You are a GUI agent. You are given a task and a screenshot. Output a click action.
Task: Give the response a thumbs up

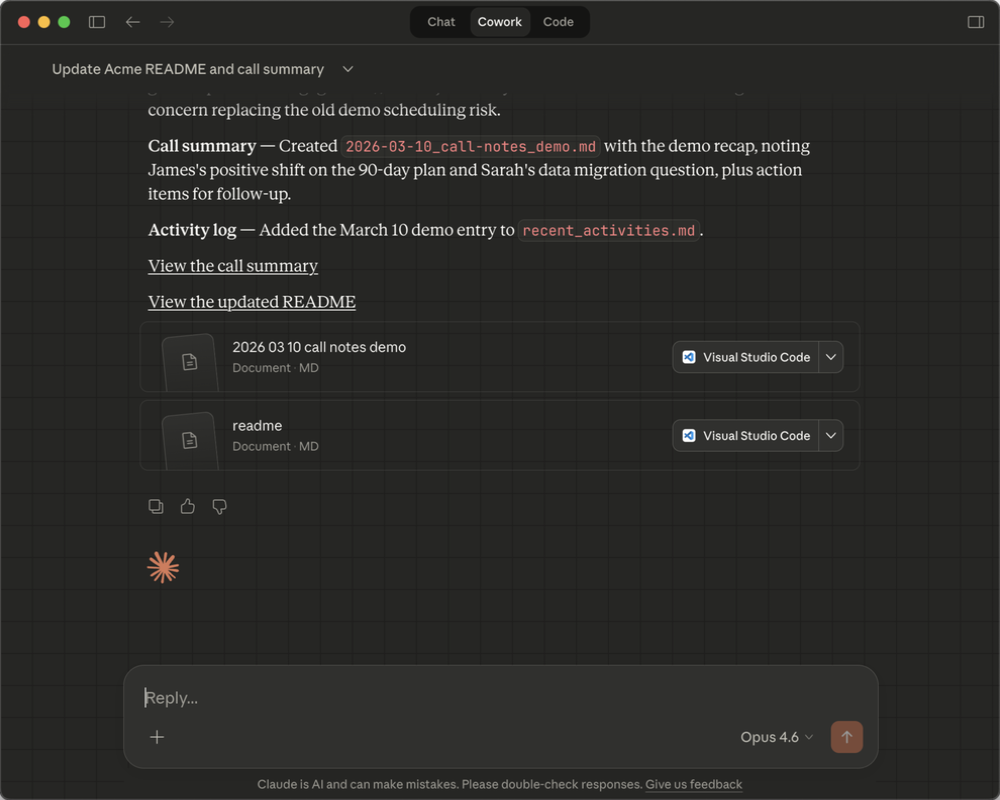(188, 507)
